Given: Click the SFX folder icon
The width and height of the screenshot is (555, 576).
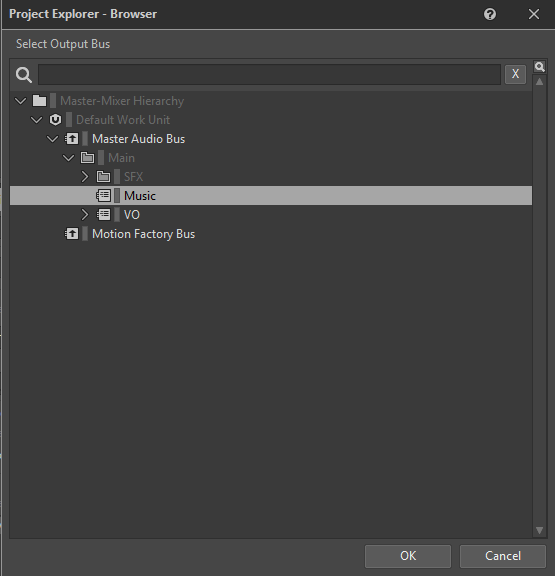Looking at the screenshot, I should click(103, 177).
